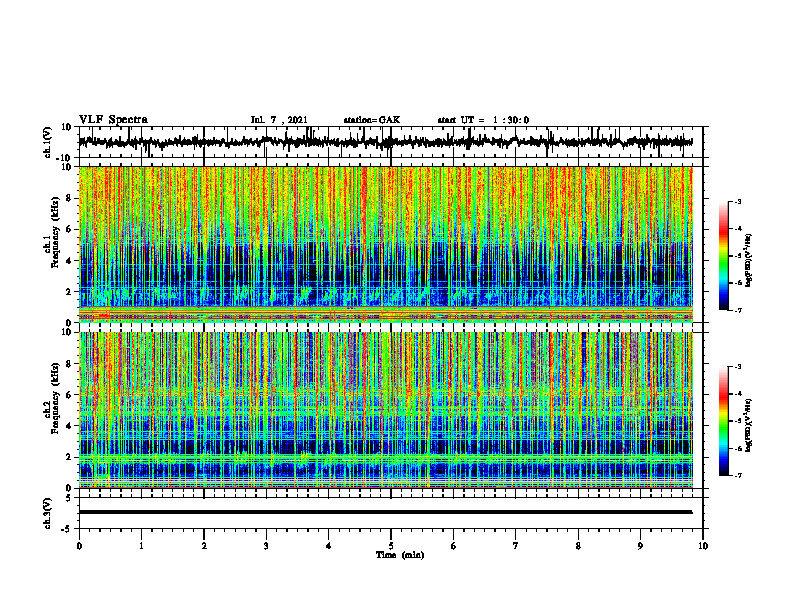The height and width of the screenshot is (612, 792).
Task: Click time axis tick label '10'
Action: [703, 546]
